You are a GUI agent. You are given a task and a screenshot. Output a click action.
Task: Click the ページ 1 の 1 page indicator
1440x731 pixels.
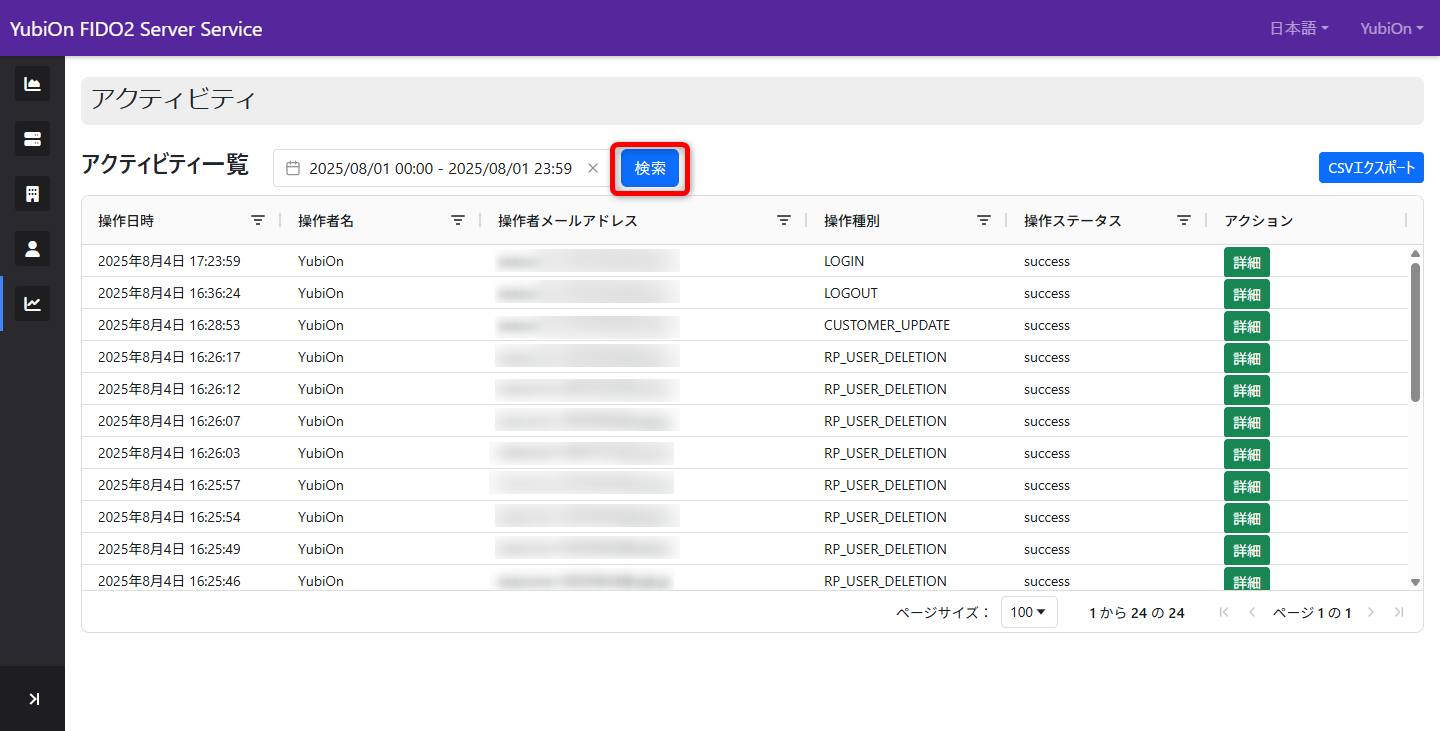[x=1312, y=613]
